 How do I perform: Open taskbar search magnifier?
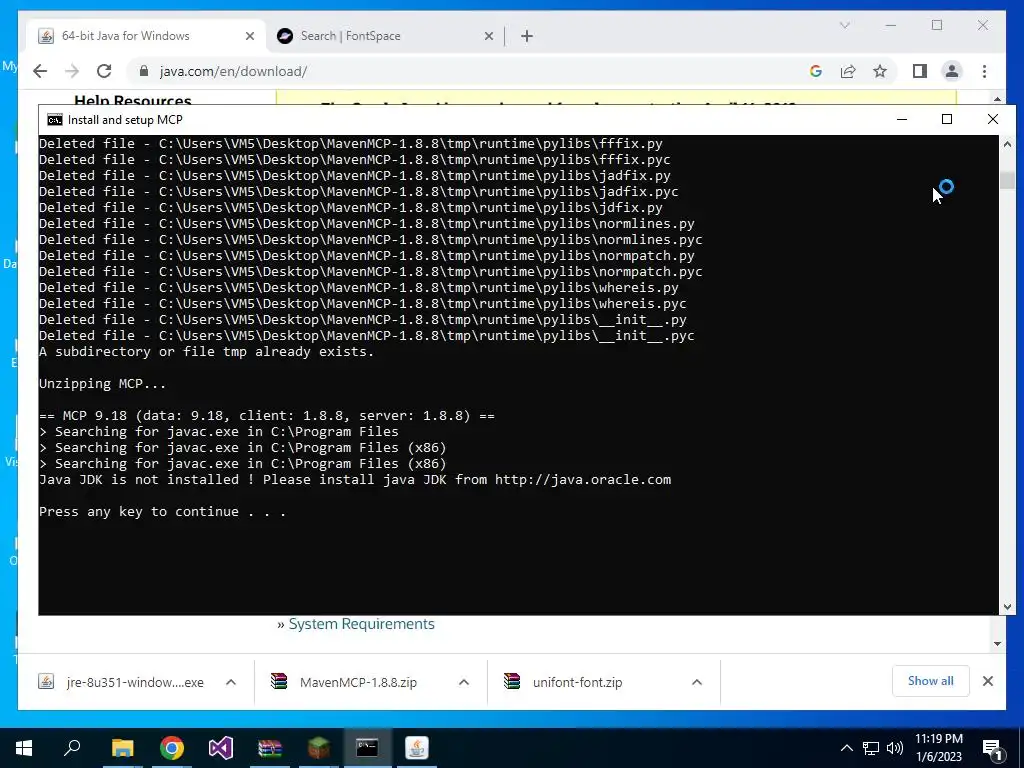tap(72, 748)
